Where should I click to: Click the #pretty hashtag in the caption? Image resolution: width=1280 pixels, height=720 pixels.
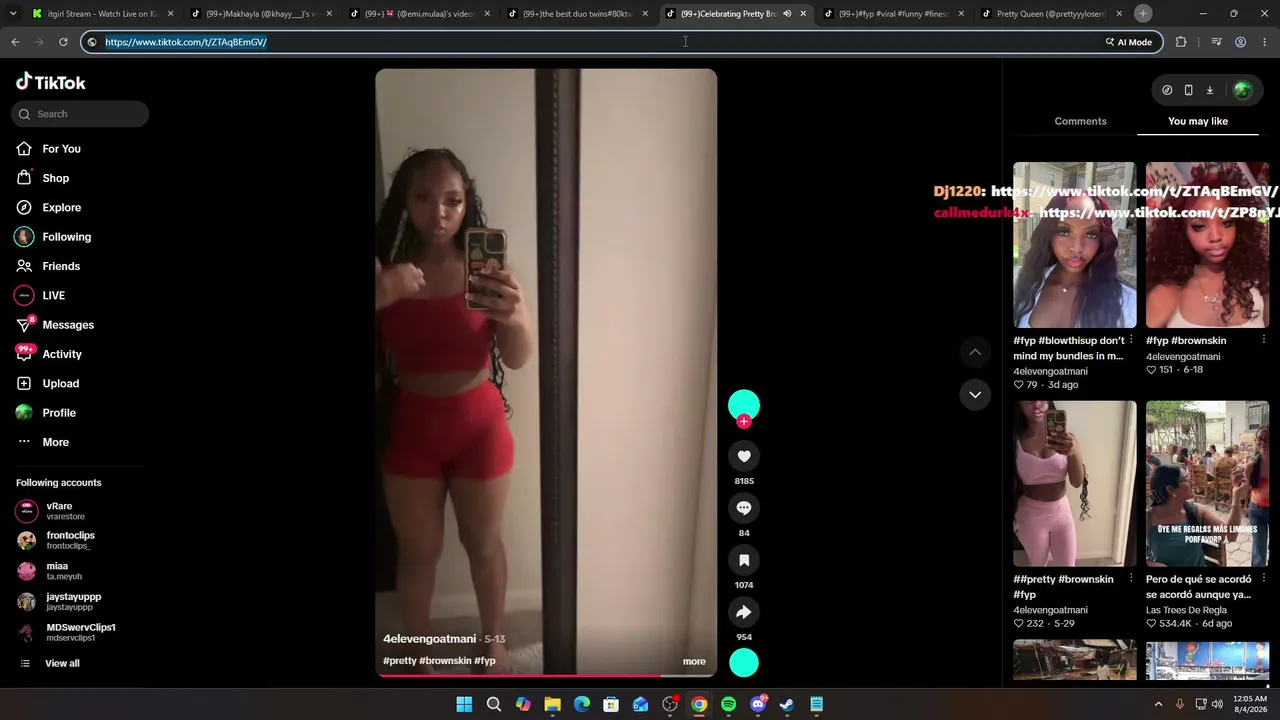pyautogui.click(x=400, y=661)
